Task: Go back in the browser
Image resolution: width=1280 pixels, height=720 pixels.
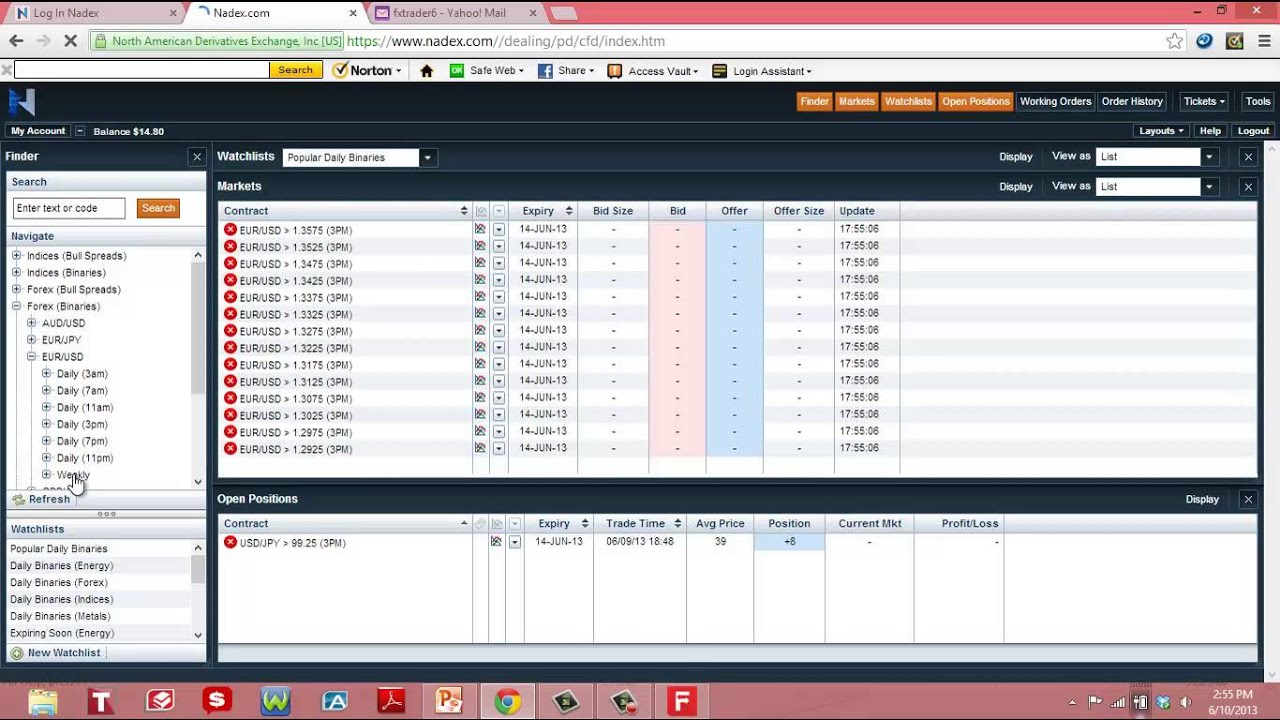Action: pos(16,41)
